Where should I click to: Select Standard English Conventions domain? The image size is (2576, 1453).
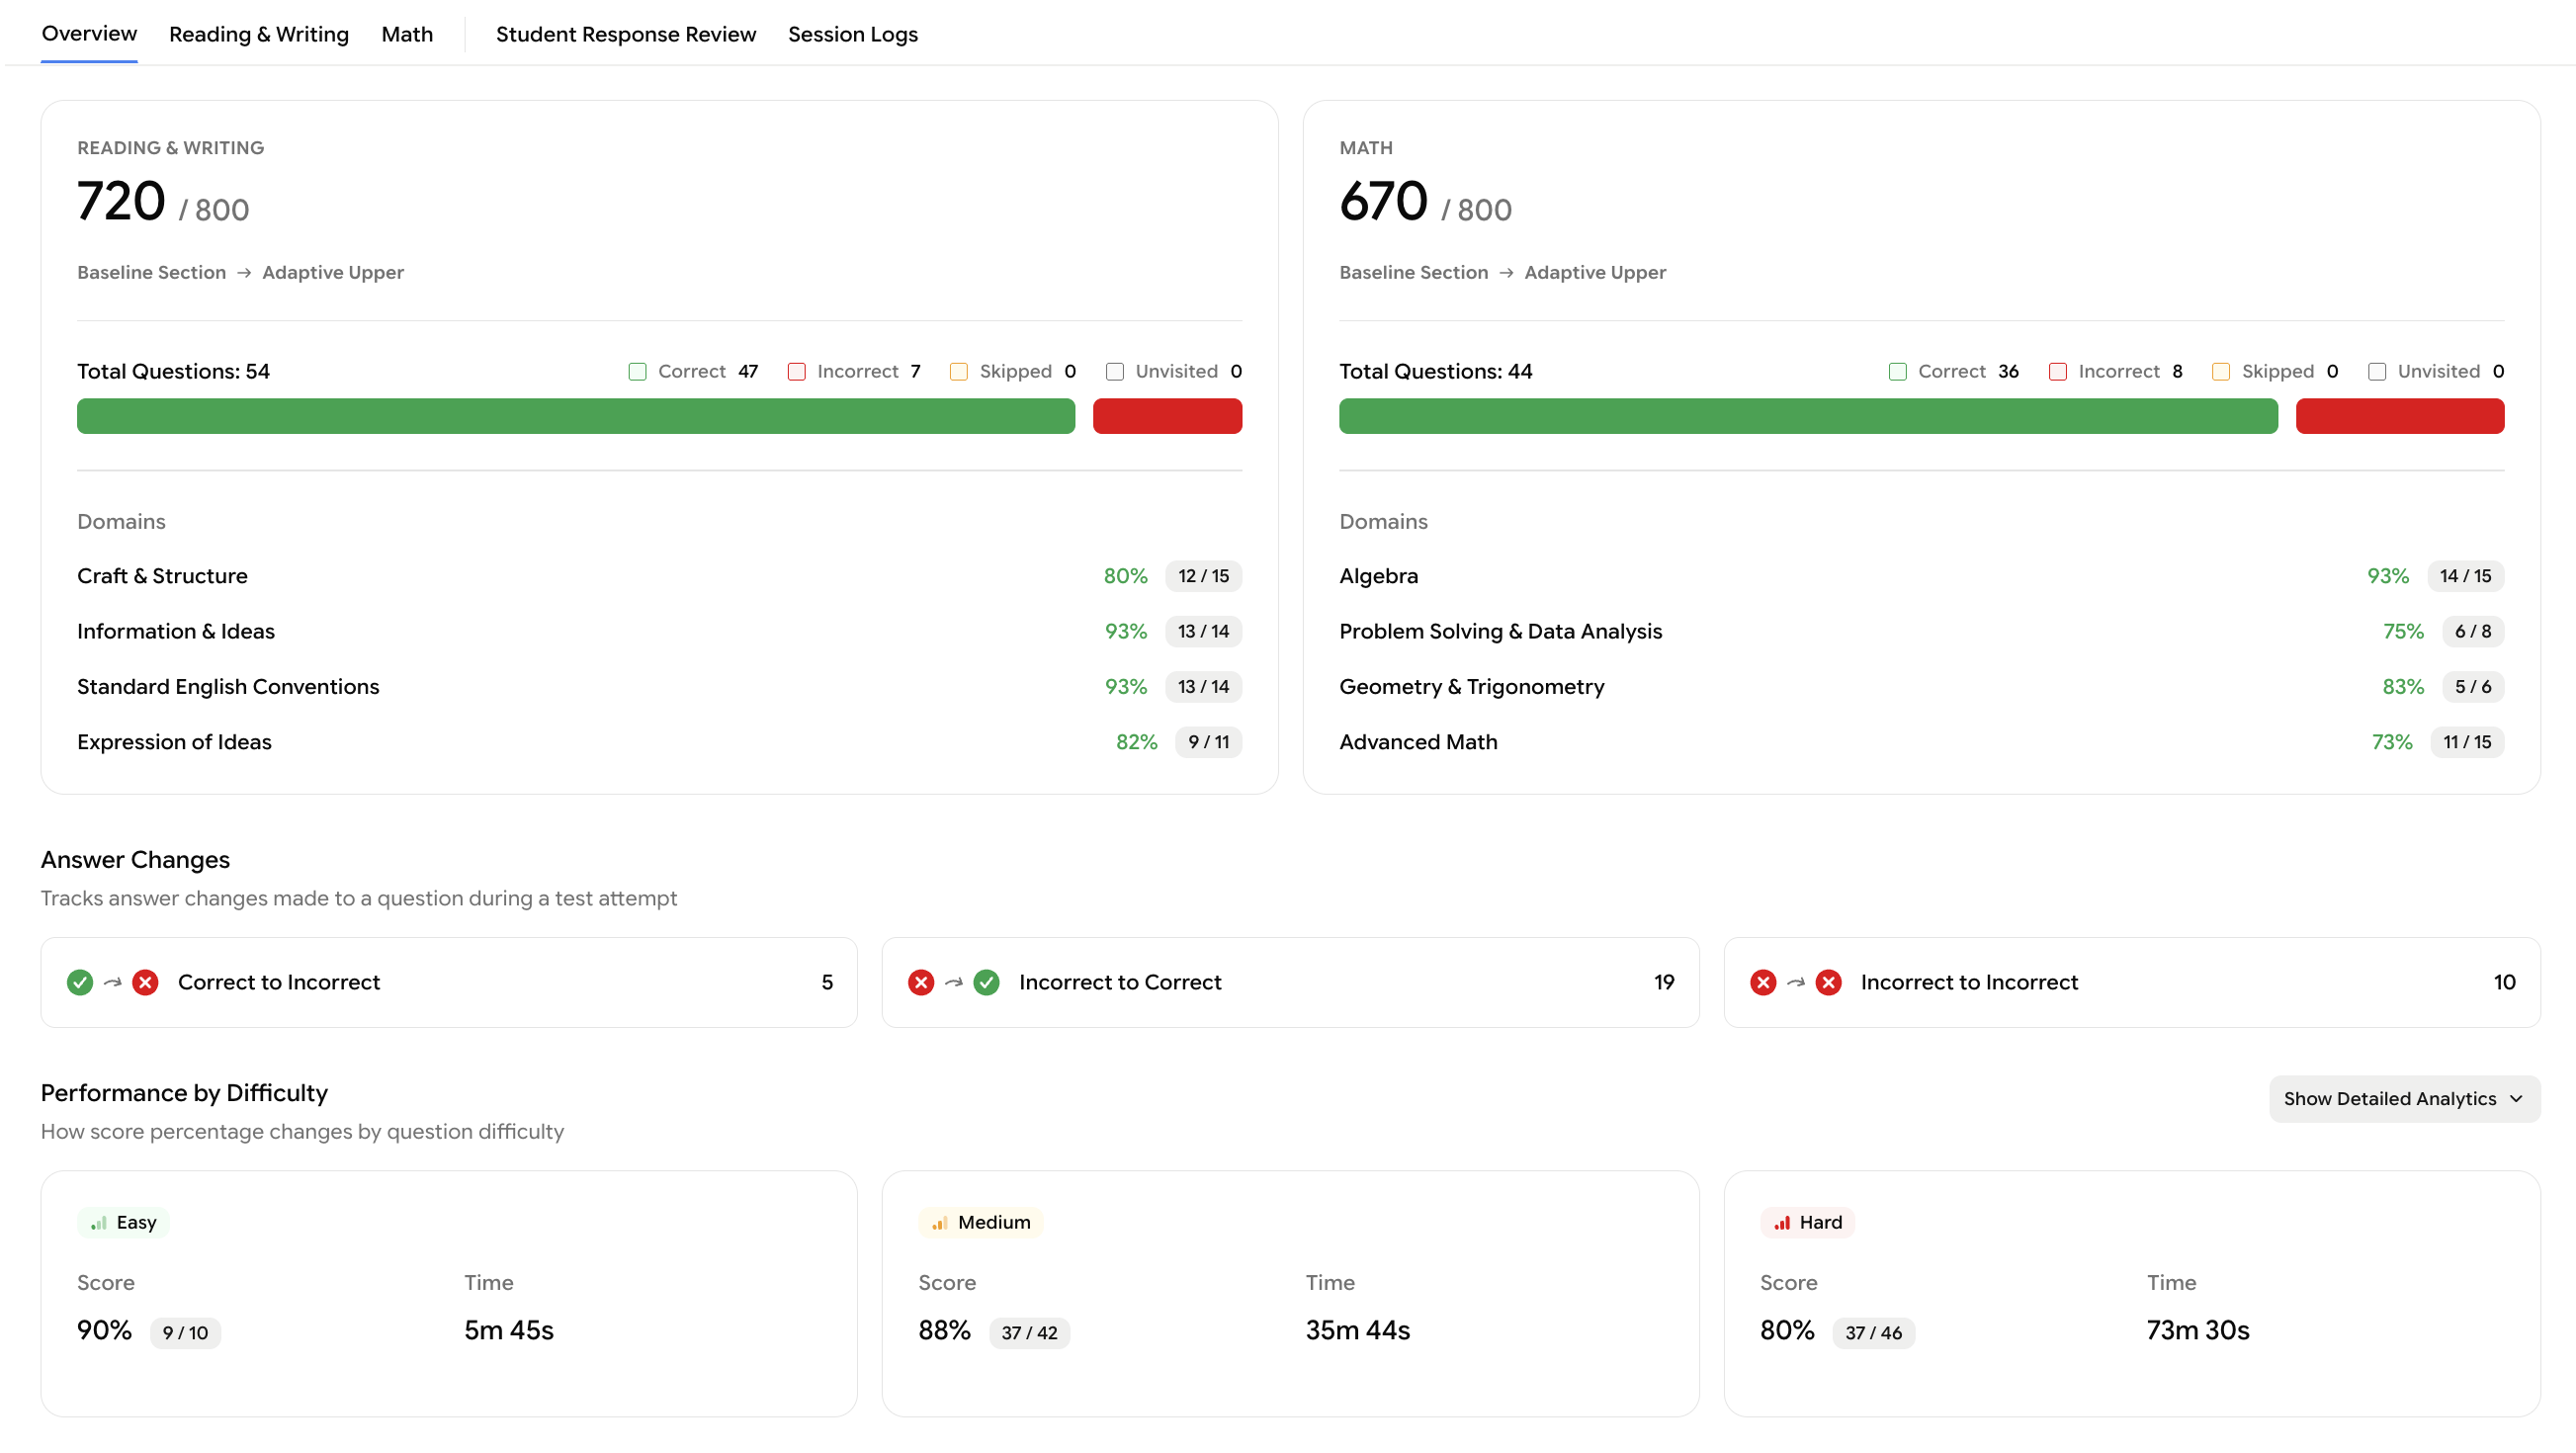pyautogui.click(x=659, y=687)
